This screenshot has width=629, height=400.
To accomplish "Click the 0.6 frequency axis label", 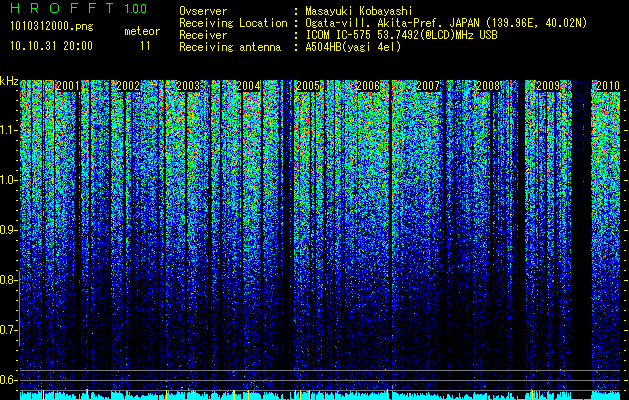I will coord(9,380).
